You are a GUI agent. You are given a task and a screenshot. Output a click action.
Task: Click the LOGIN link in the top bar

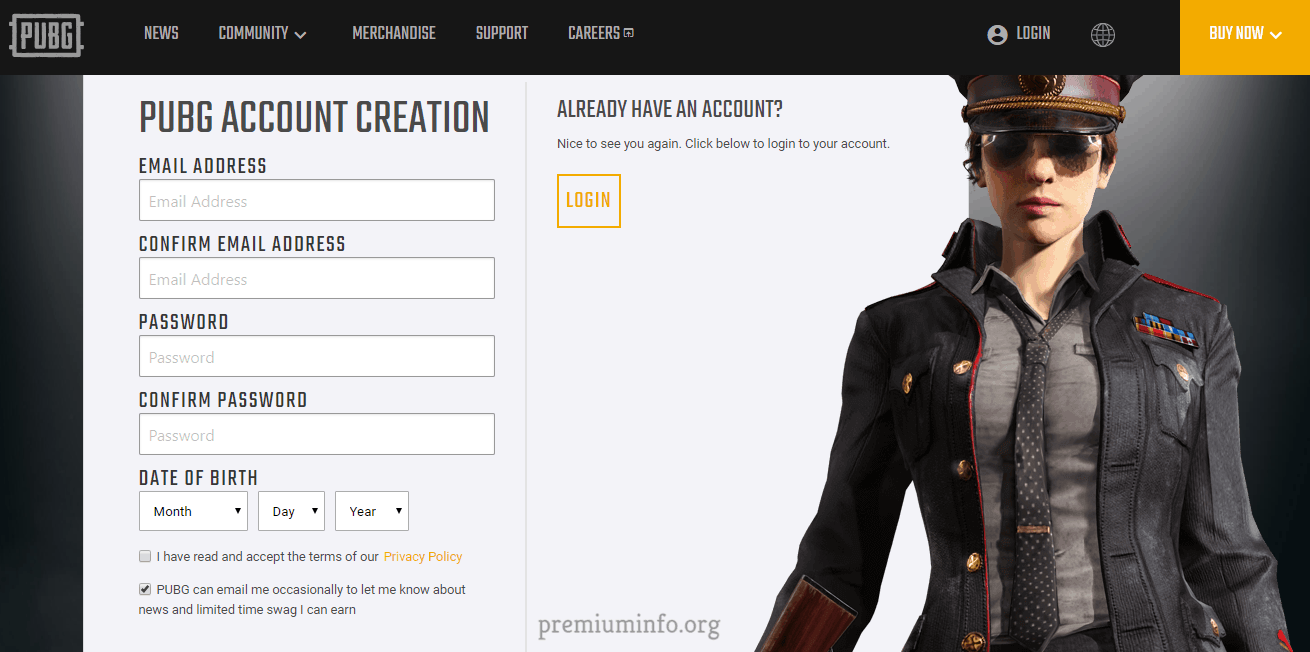[1033, 33]
